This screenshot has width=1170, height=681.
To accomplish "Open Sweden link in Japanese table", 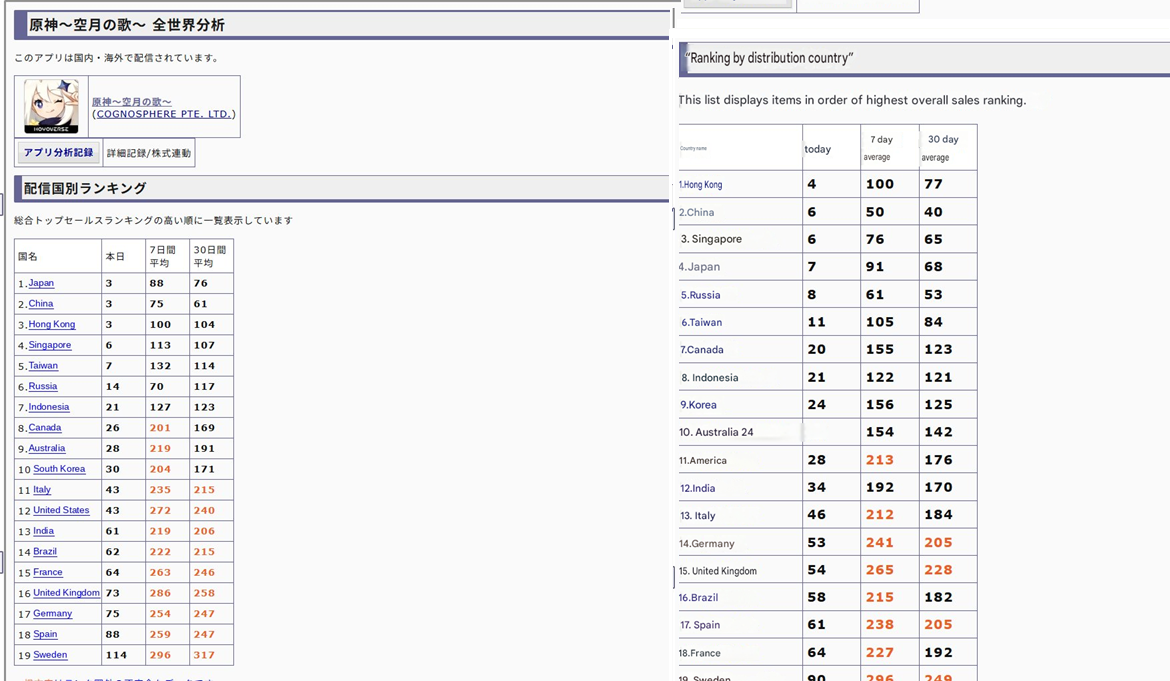I will point(50,655).
